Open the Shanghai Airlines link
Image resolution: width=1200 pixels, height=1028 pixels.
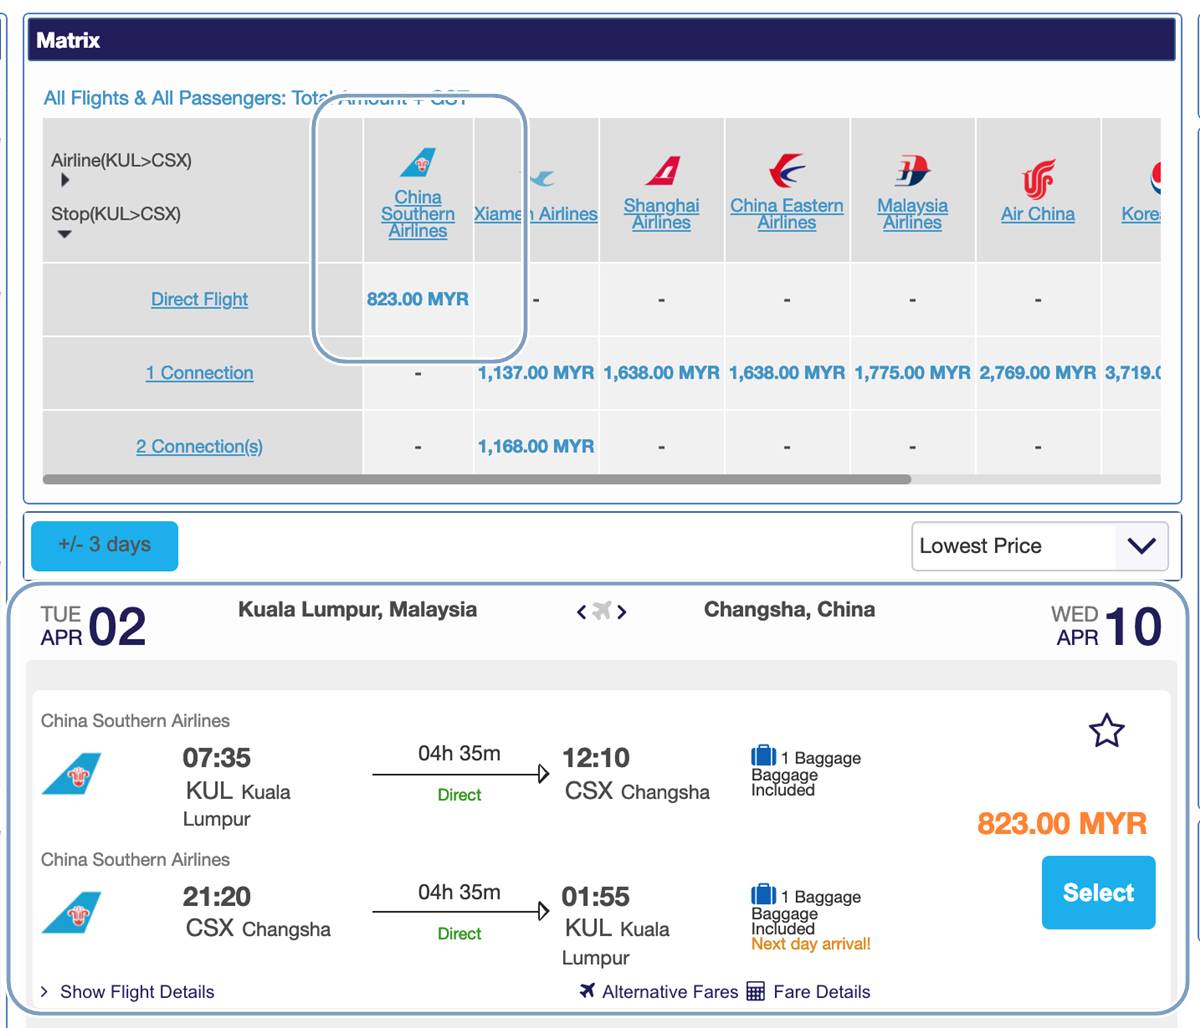[662, 214]
